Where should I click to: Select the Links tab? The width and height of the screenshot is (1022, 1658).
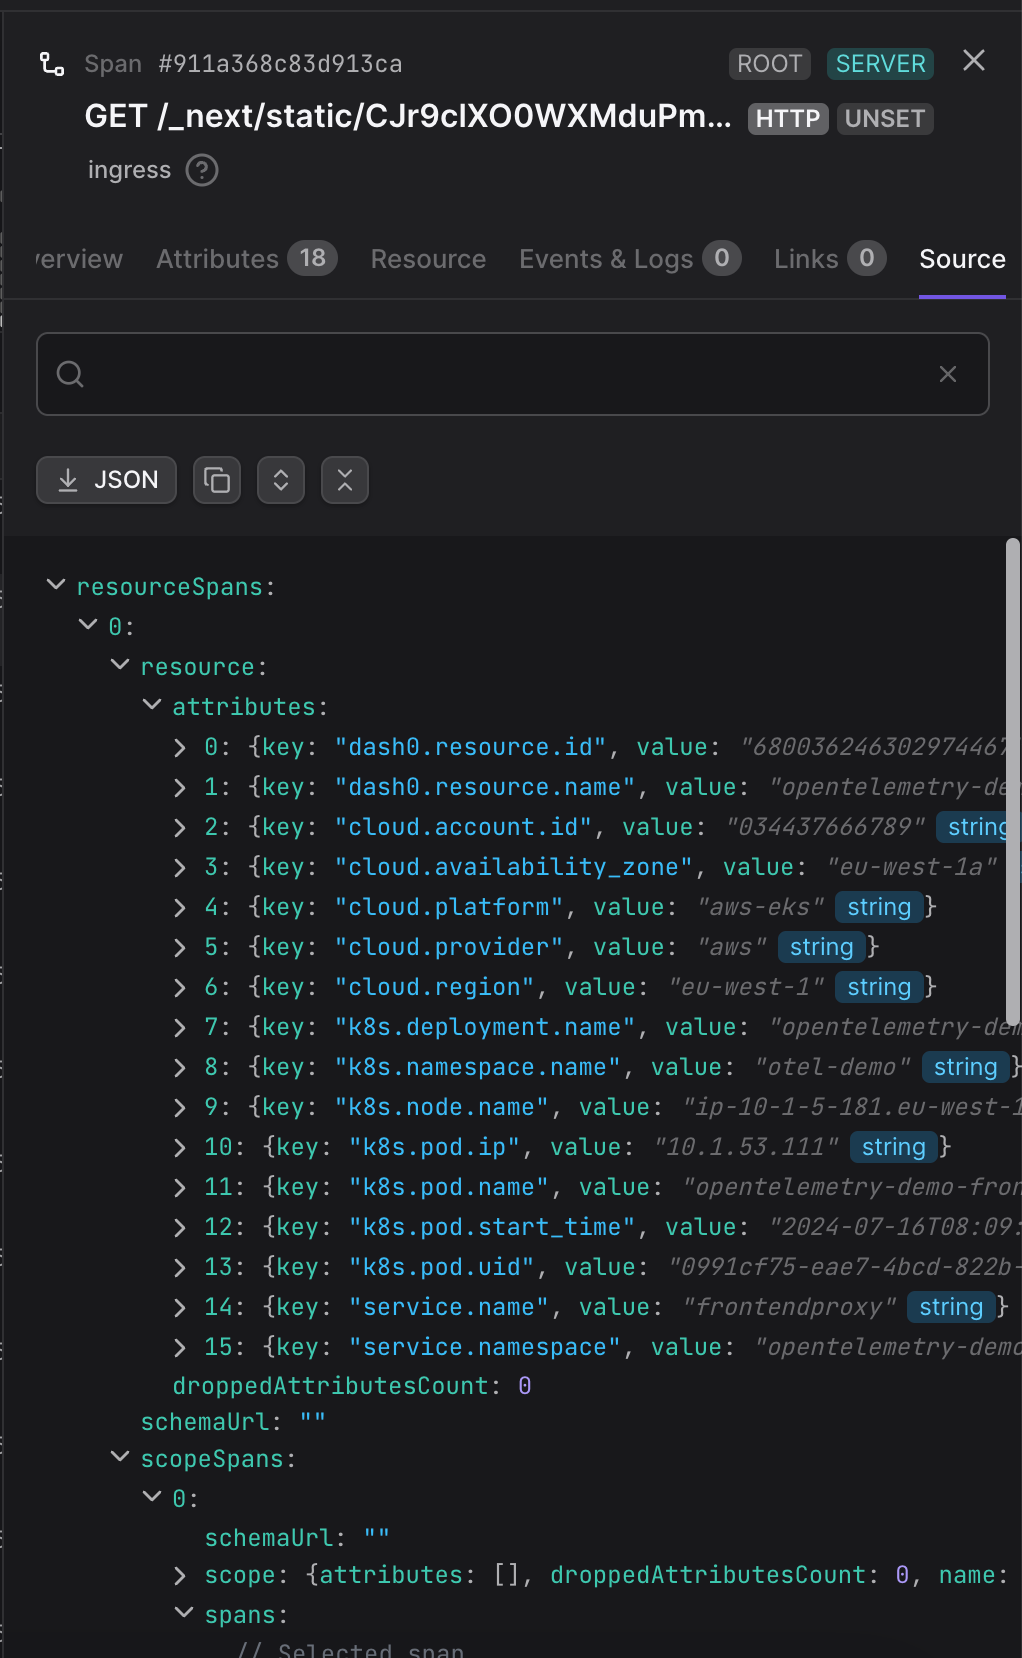coord(830,259)
